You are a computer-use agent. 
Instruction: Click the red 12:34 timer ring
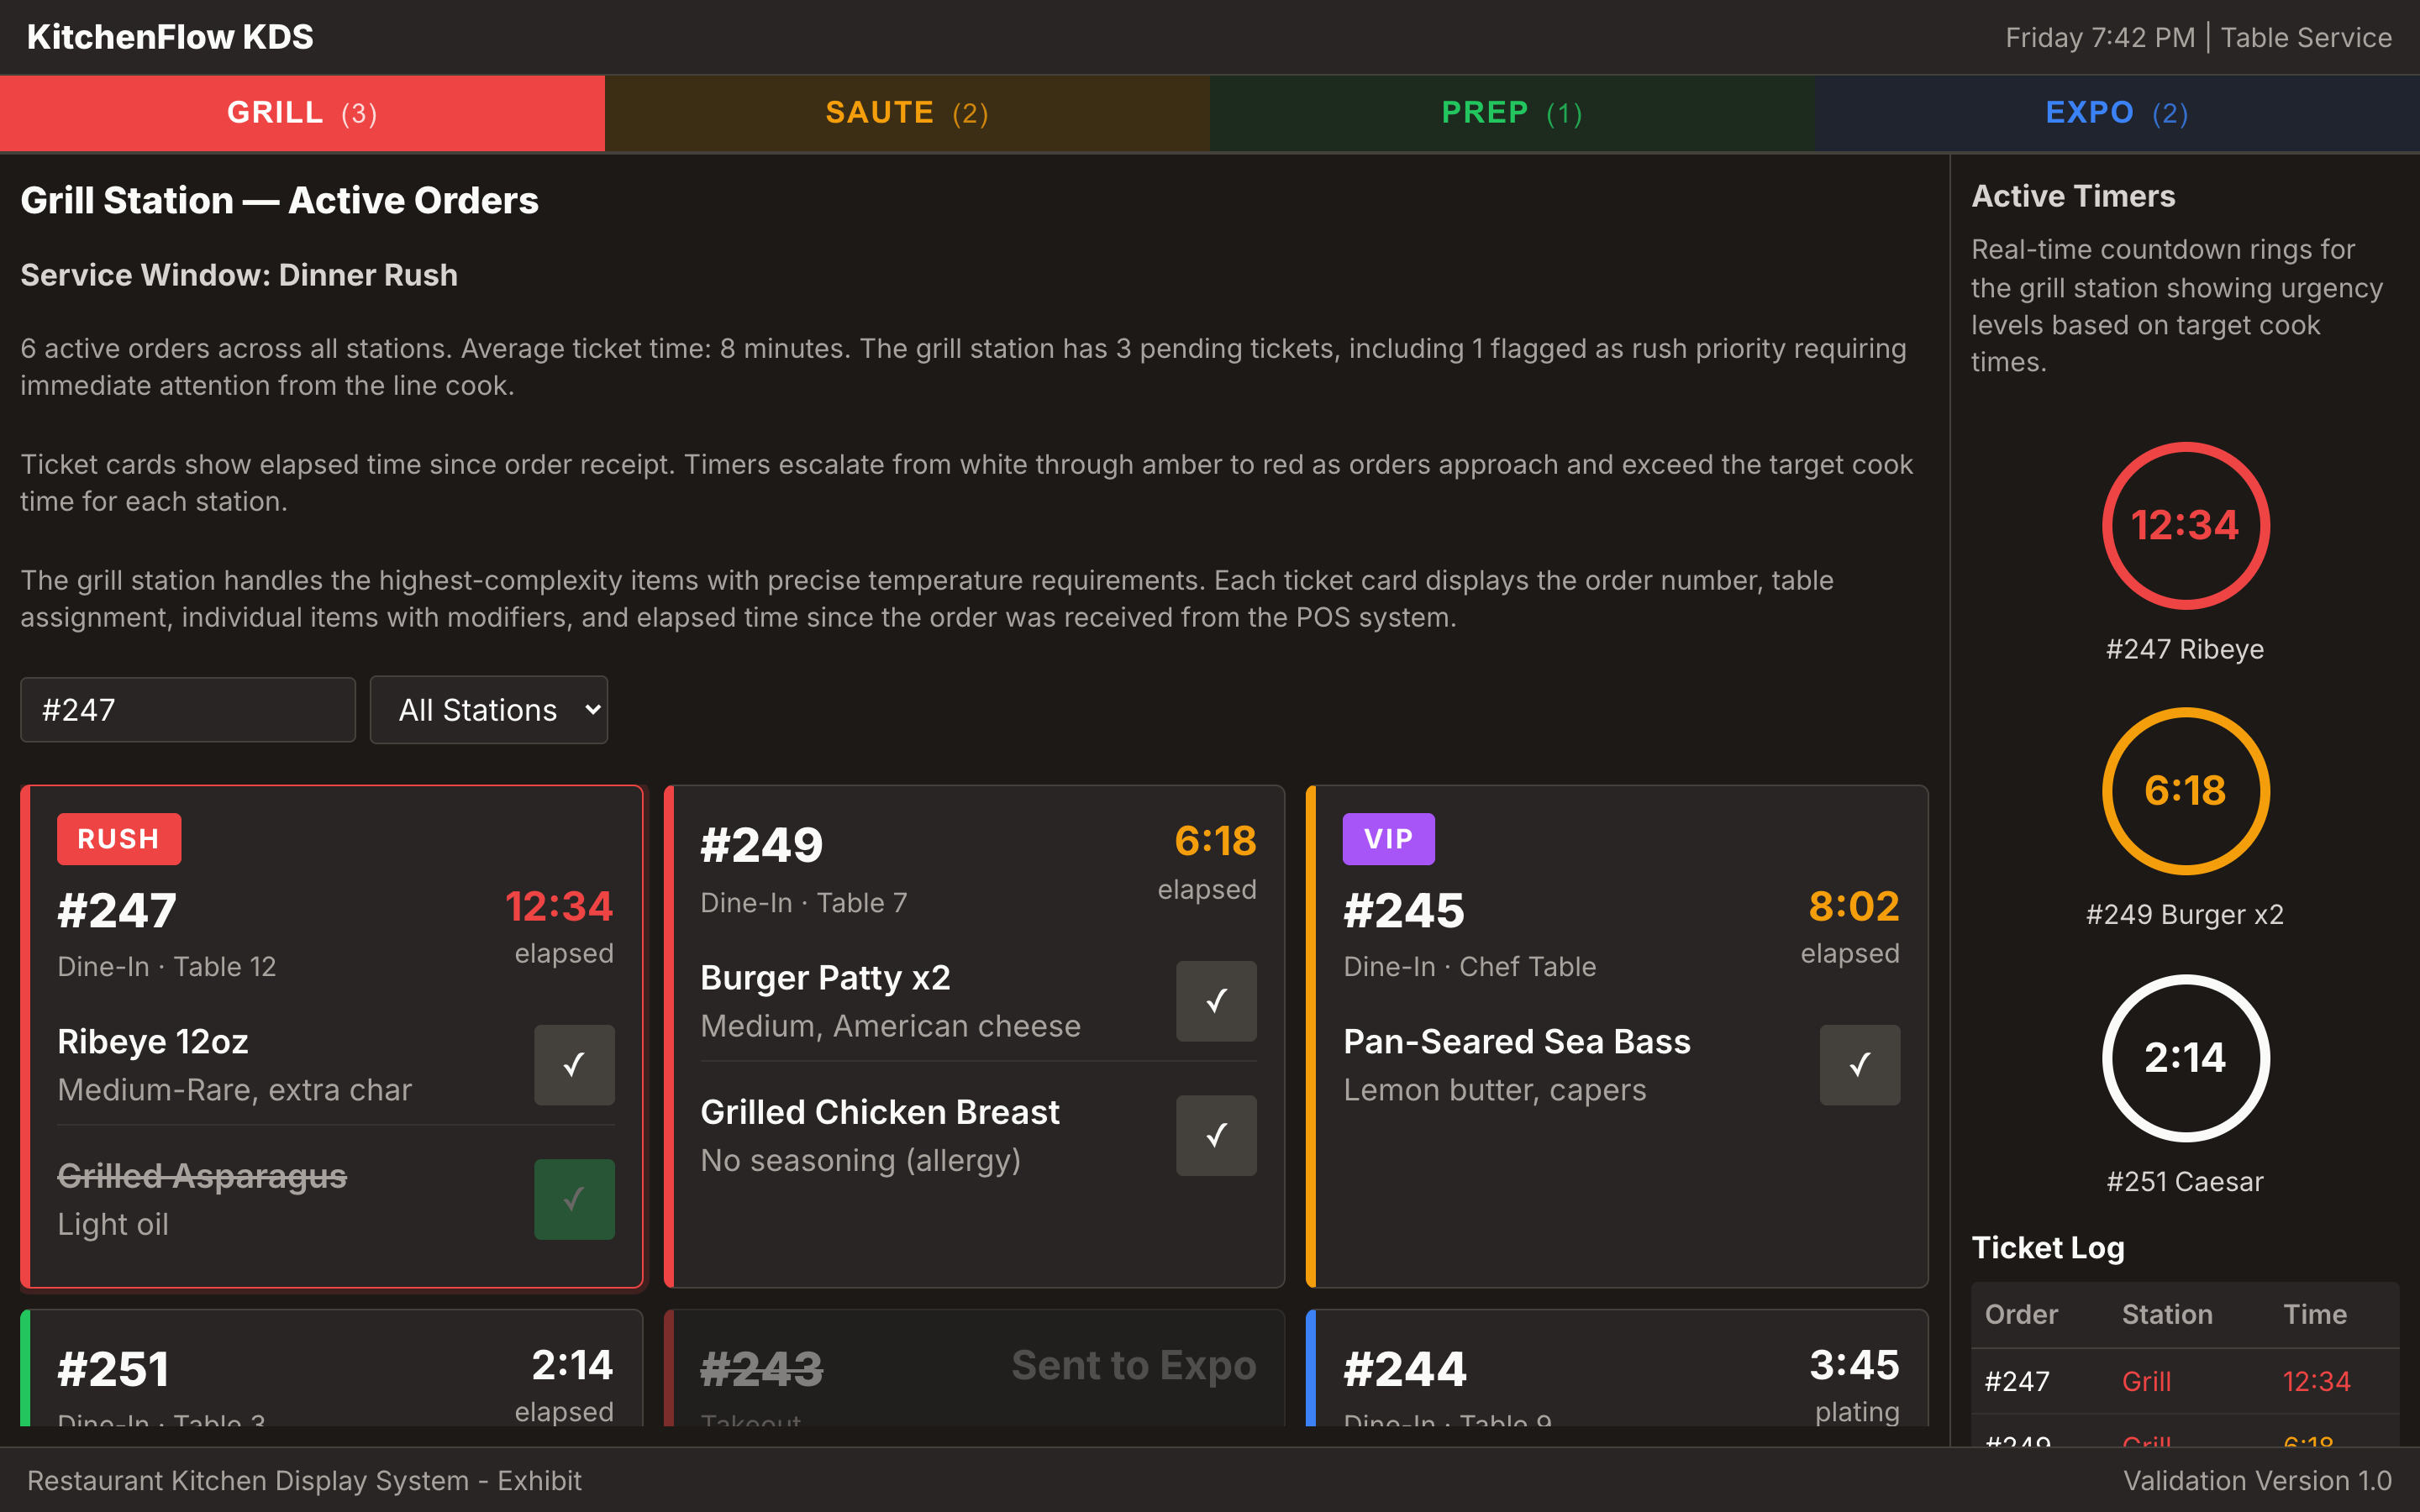2185,526
